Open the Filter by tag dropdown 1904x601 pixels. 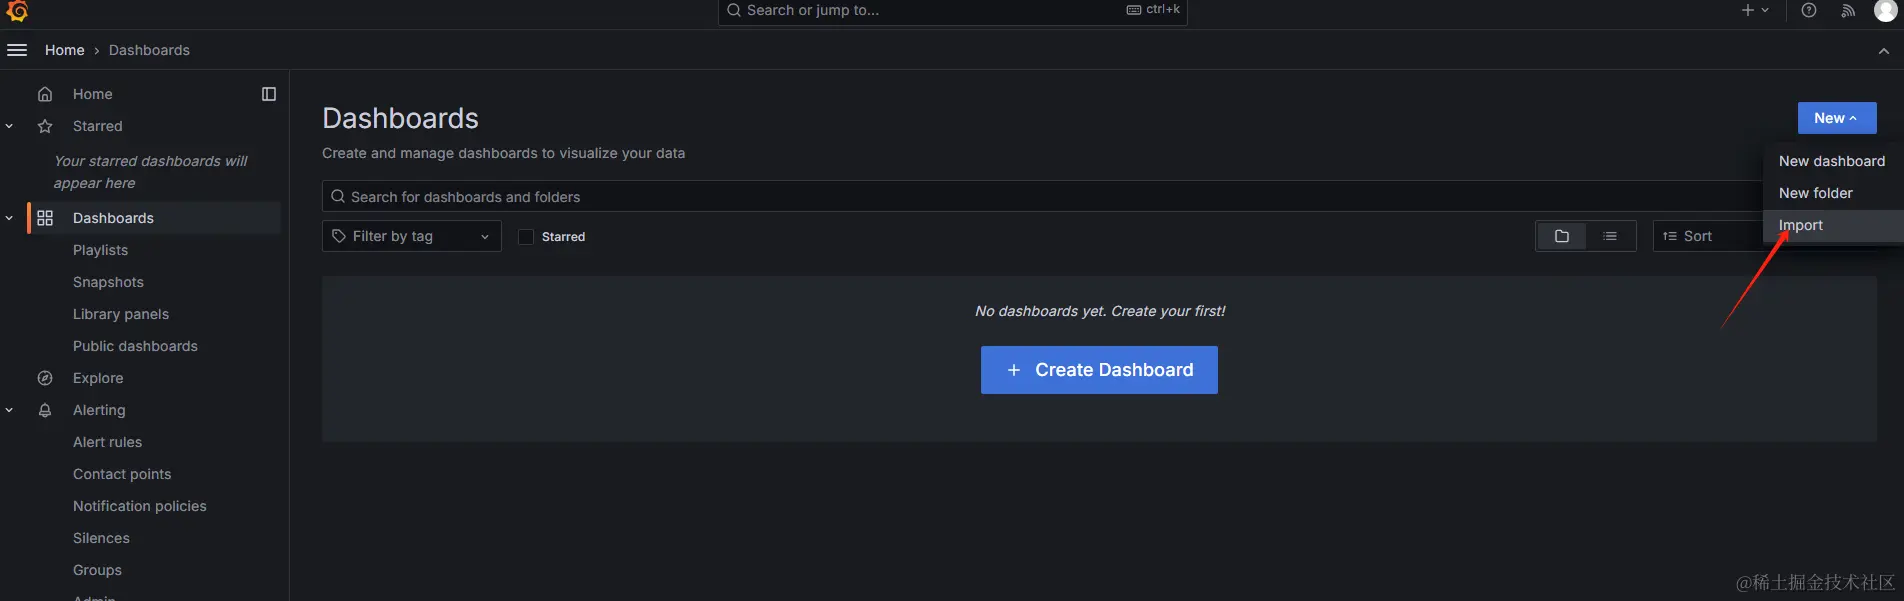(411, 236)
